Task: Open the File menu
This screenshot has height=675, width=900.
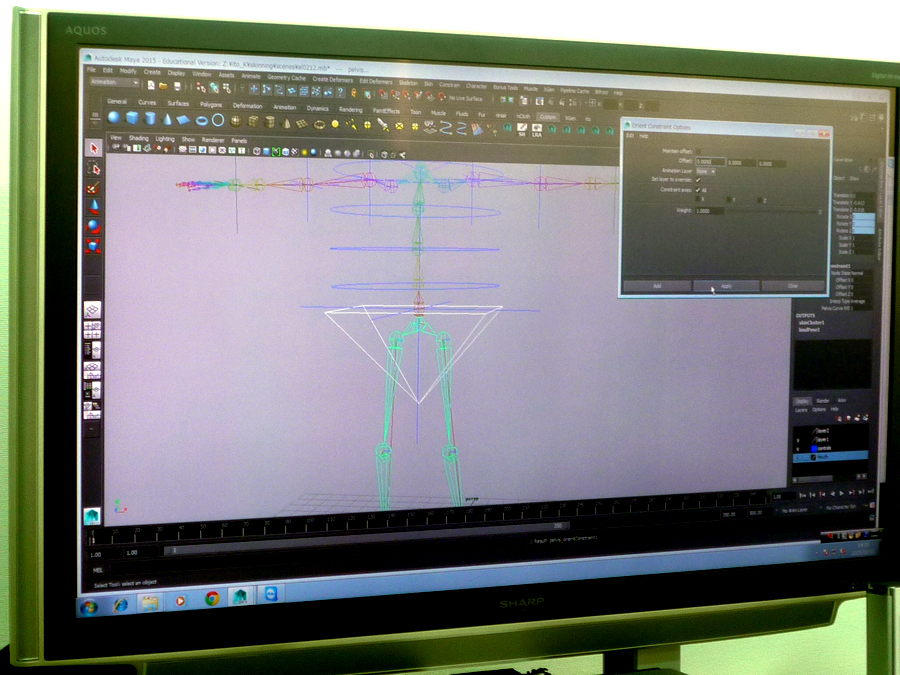Action: [91, 70]
